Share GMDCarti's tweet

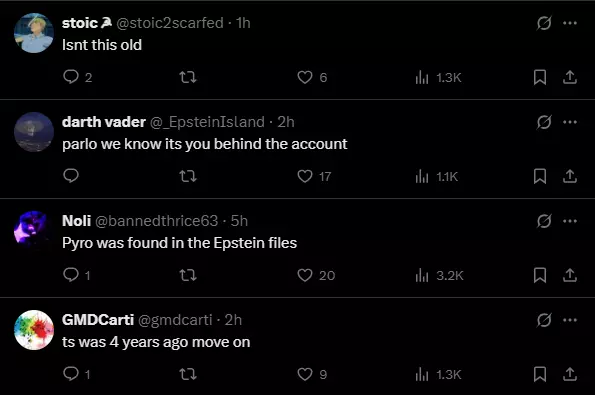570,374
